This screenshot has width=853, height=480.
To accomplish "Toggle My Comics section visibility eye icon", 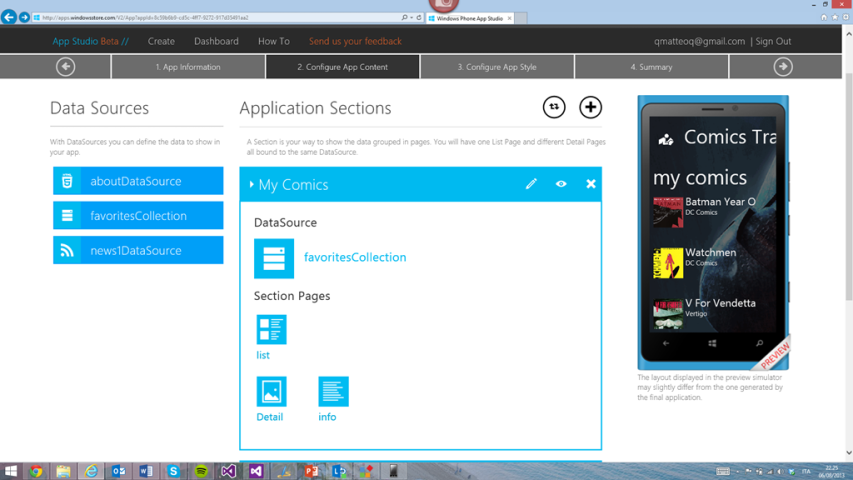I will (x=561, y=184).
